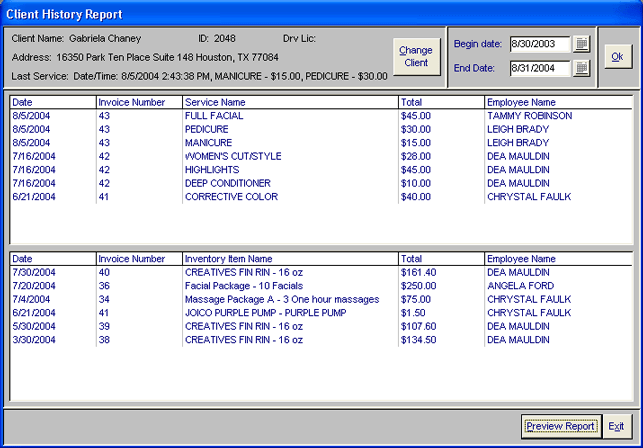Select the HIGHLIGHTS service row

pyautogui.click(x=321, y=170)
